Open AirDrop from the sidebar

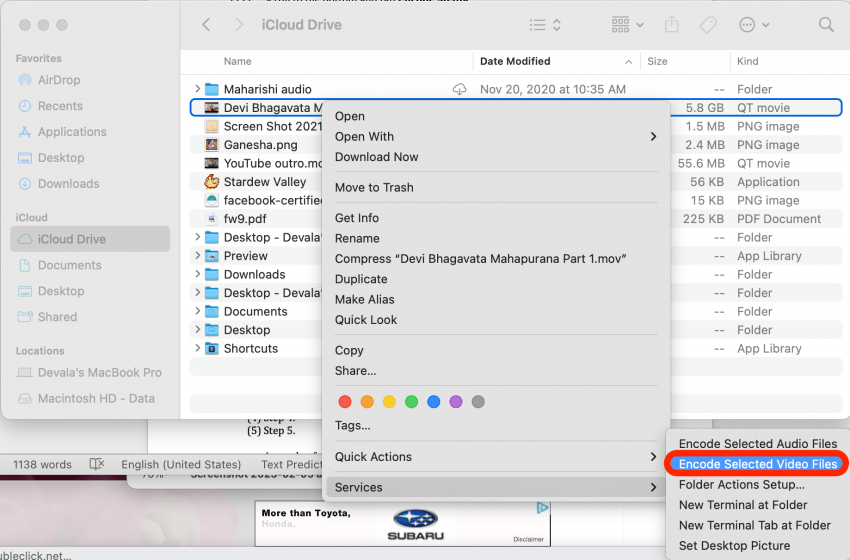(59, 80)
